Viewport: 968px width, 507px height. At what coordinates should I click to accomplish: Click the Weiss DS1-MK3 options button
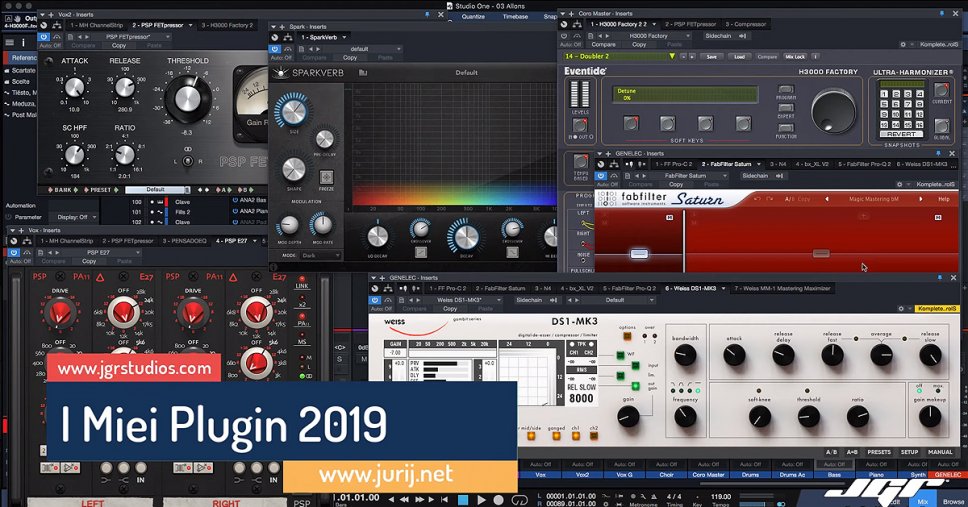click(627, 336)
